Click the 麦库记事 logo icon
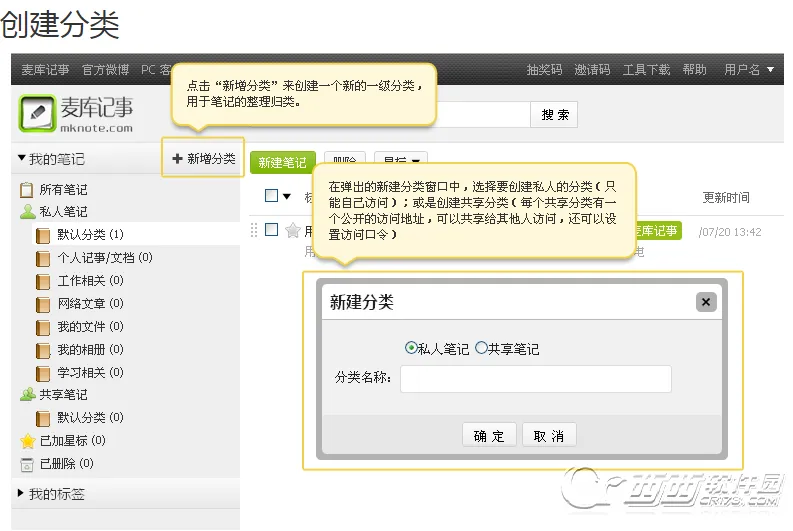This screenshot has width=793, height=531. [38, 114]
